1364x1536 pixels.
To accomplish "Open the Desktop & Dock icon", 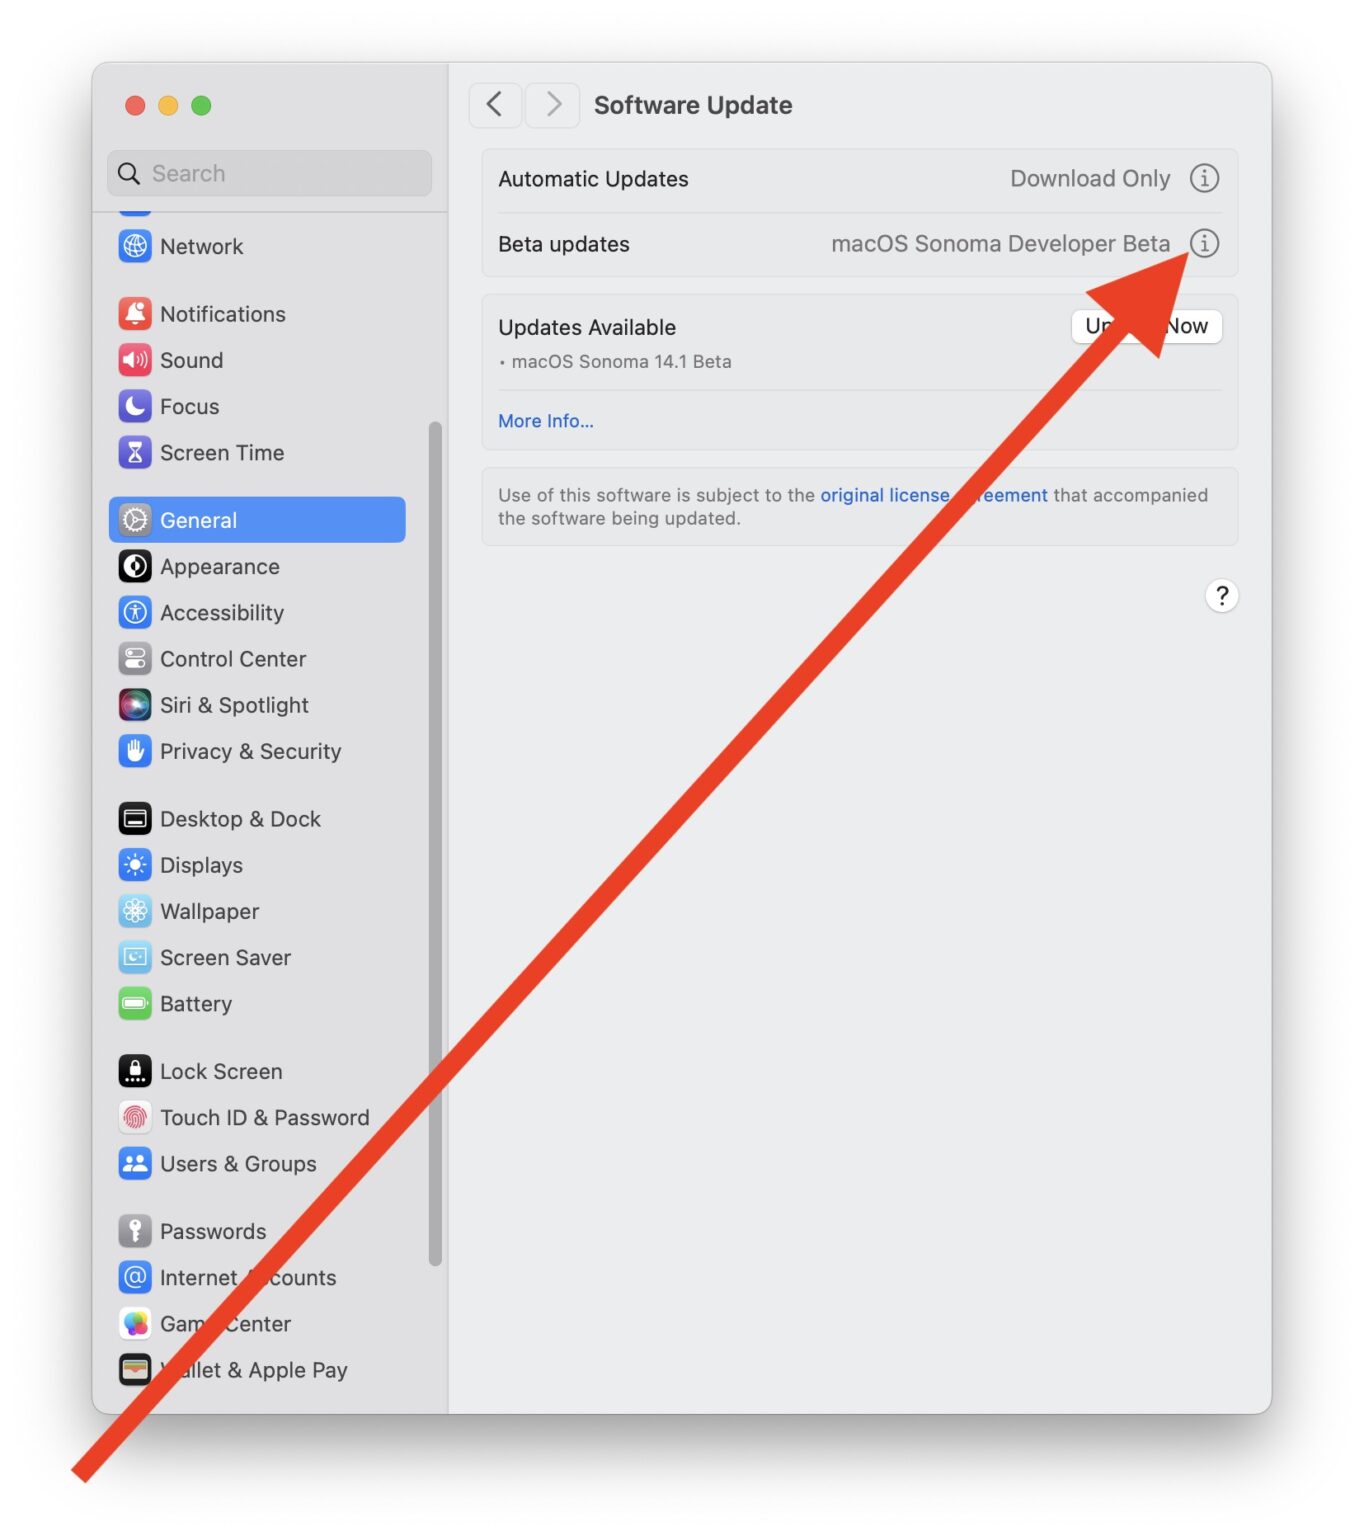I will point(135,819).
